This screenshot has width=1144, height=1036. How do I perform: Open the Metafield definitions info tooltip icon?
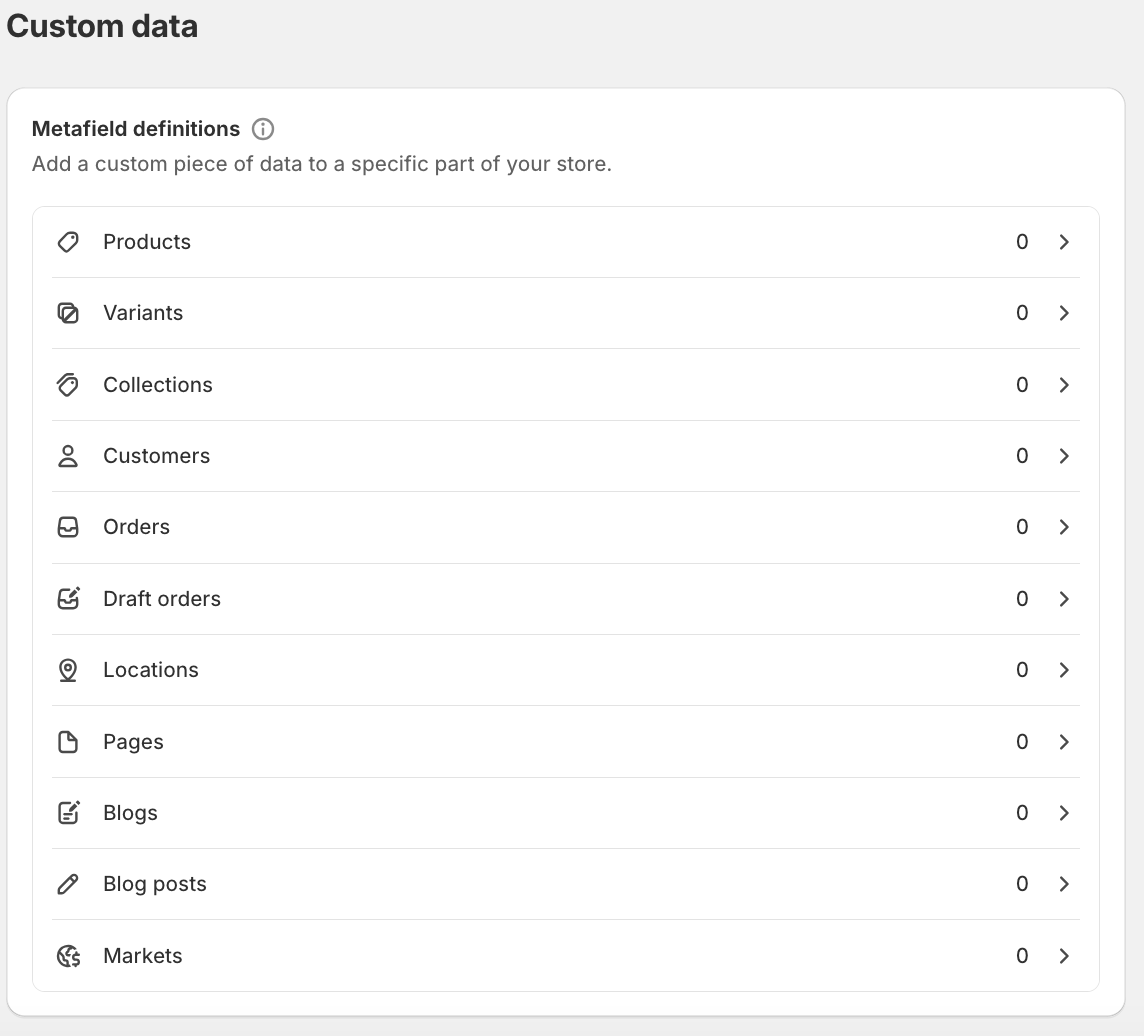tap(263, 129)
